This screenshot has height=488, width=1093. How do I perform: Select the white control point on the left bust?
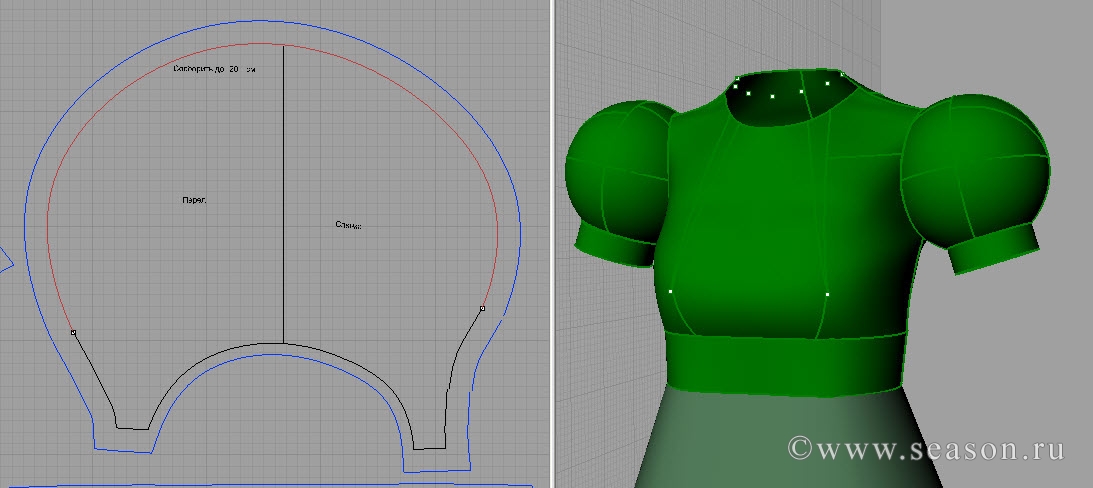click(x=670, y=291)
